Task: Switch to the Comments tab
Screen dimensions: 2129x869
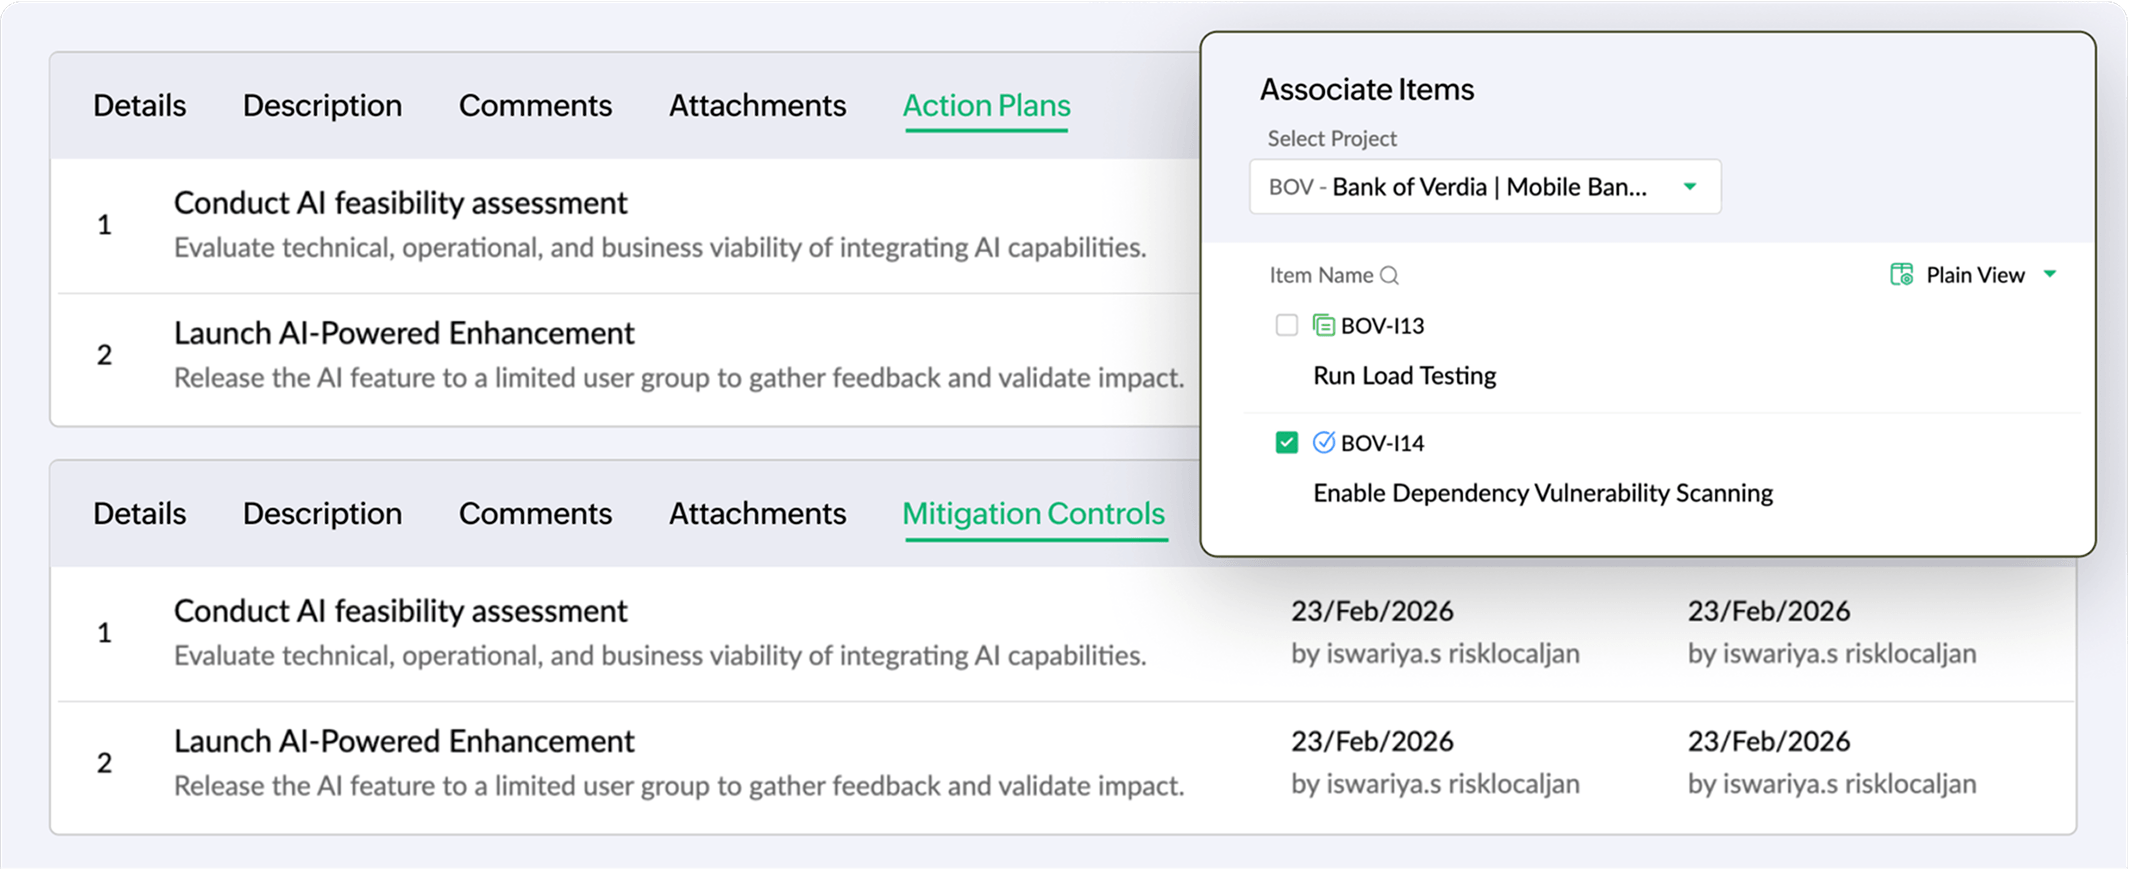Action: point(535,105)
